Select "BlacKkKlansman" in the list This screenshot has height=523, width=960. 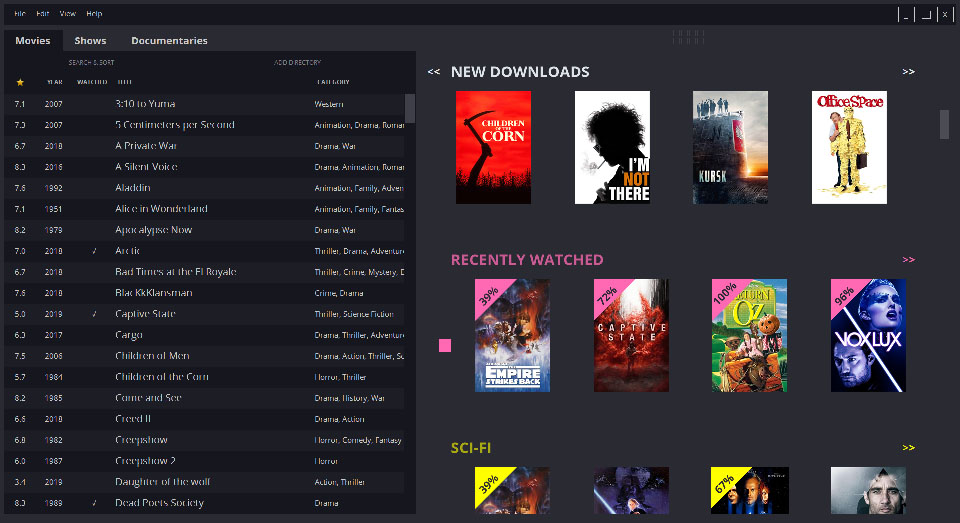pyautogui.click(x=204, y=293)
